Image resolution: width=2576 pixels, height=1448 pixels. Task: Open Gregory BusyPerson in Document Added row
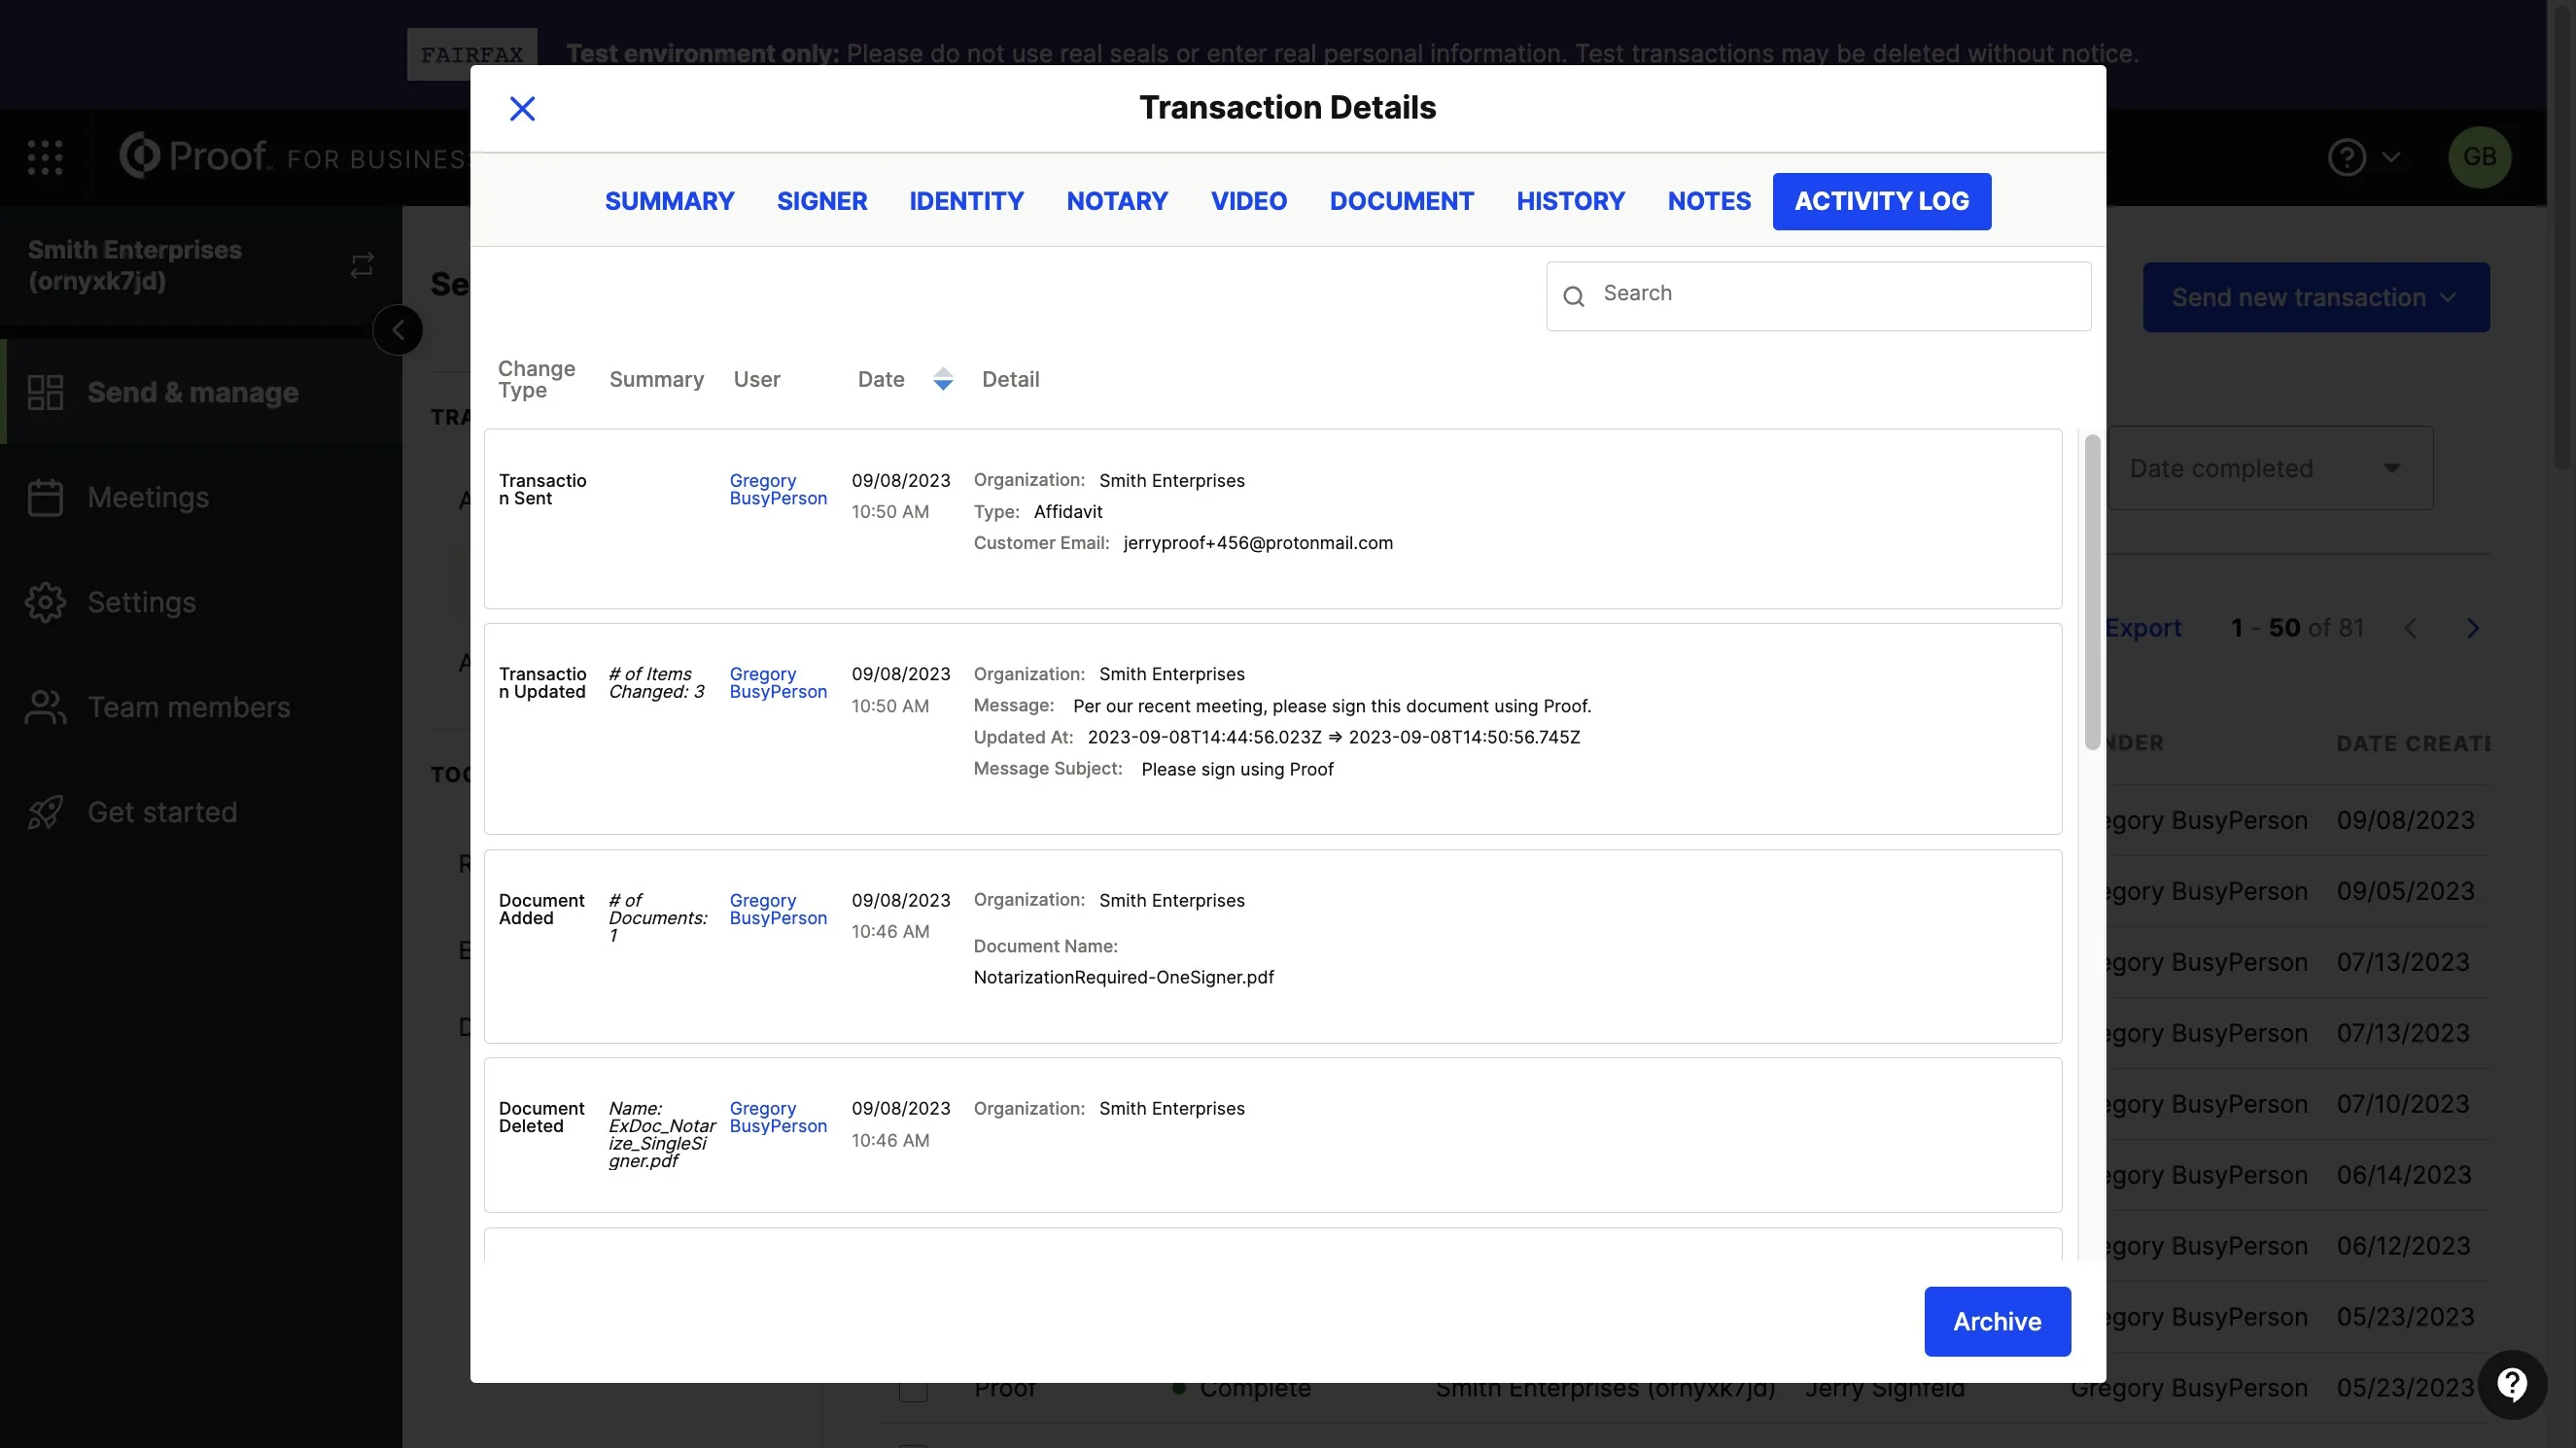coord(778,909)
